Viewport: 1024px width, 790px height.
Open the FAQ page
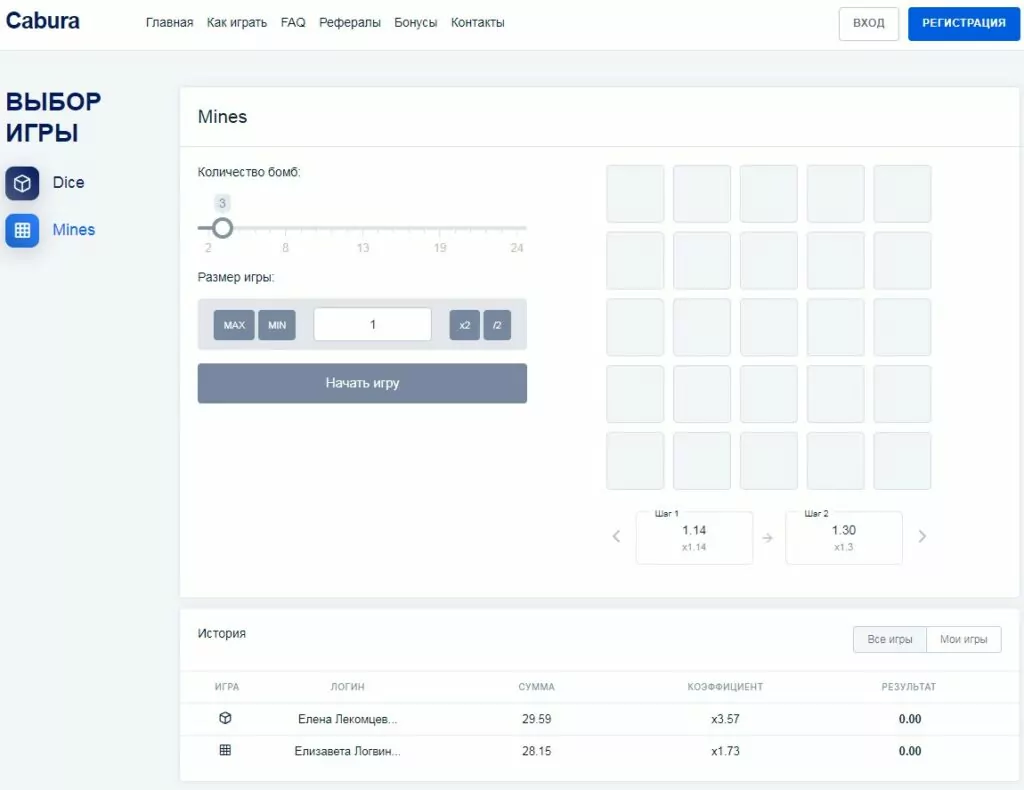click(x=293, y=23)
